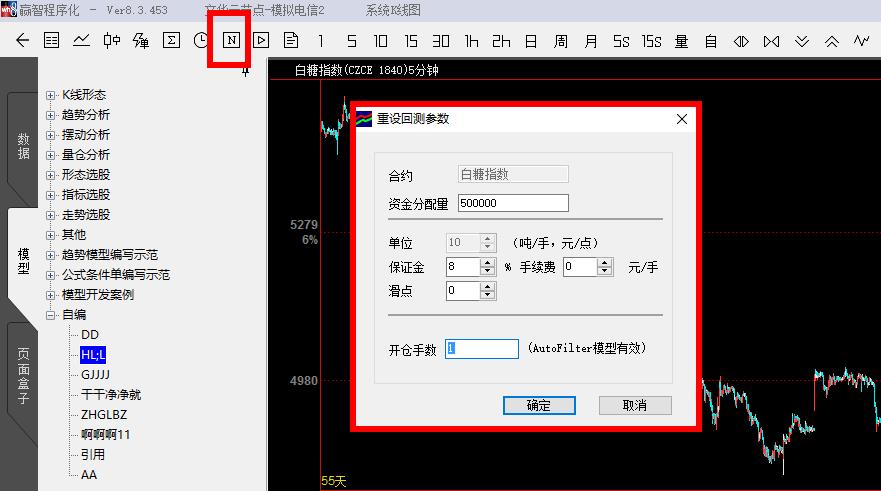Expand the 趋势分析 tree node

(51, 115)
